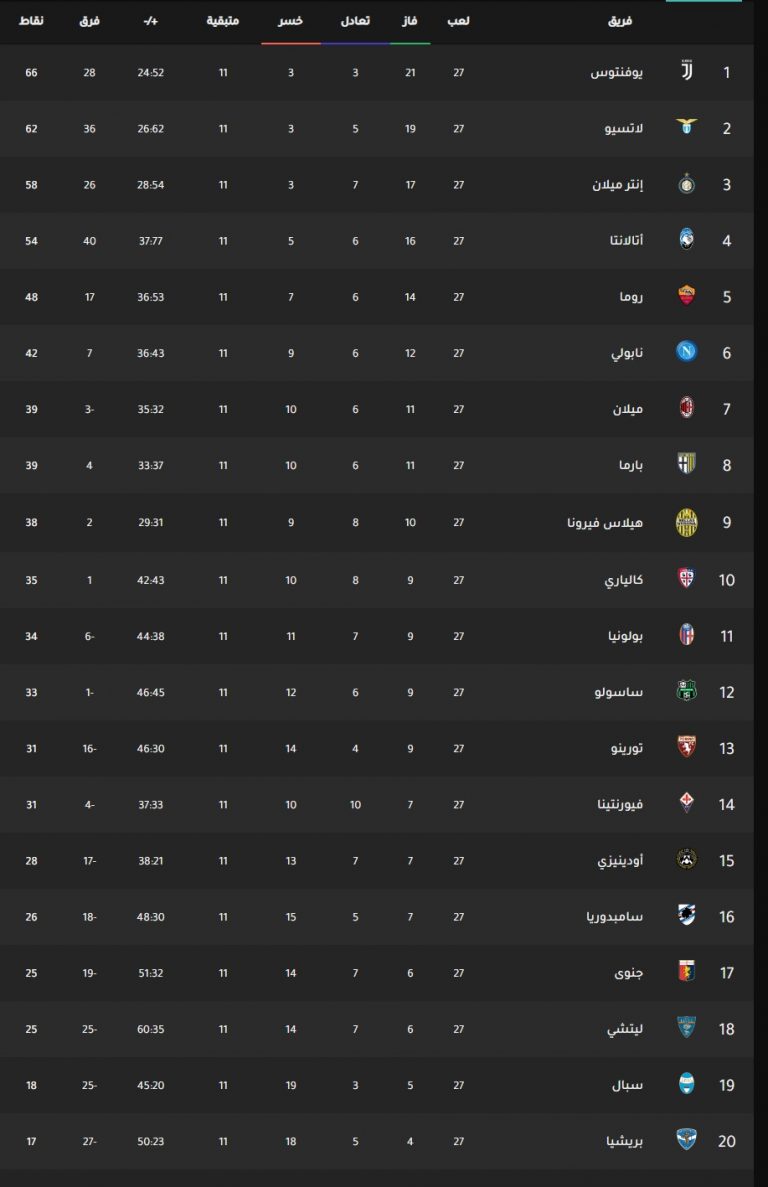Click the Napoli blue N crest
768x1187 pixels.
pos(686,352)
